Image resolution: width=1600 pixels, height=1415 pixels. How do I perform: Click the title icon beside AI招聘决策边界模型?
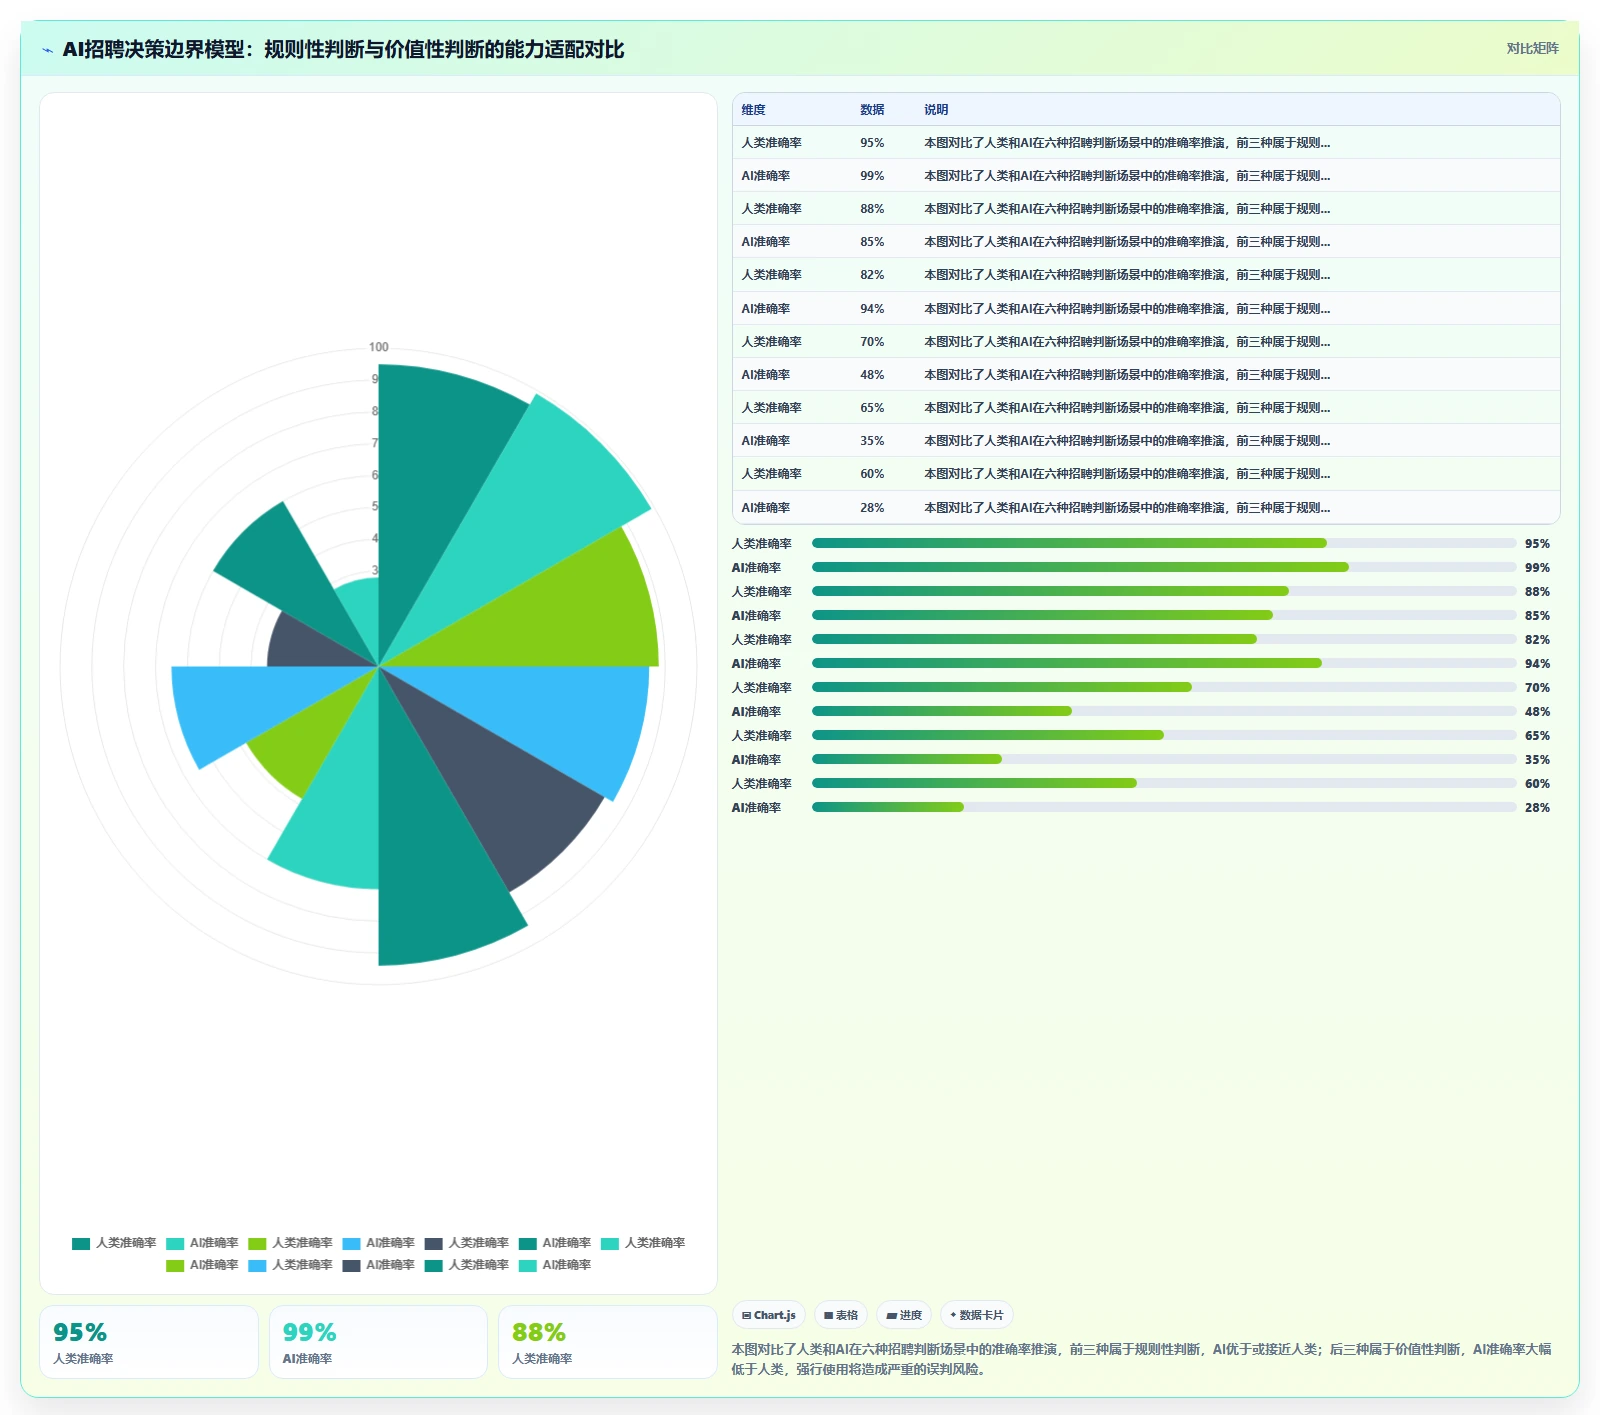tap(47, 50)
